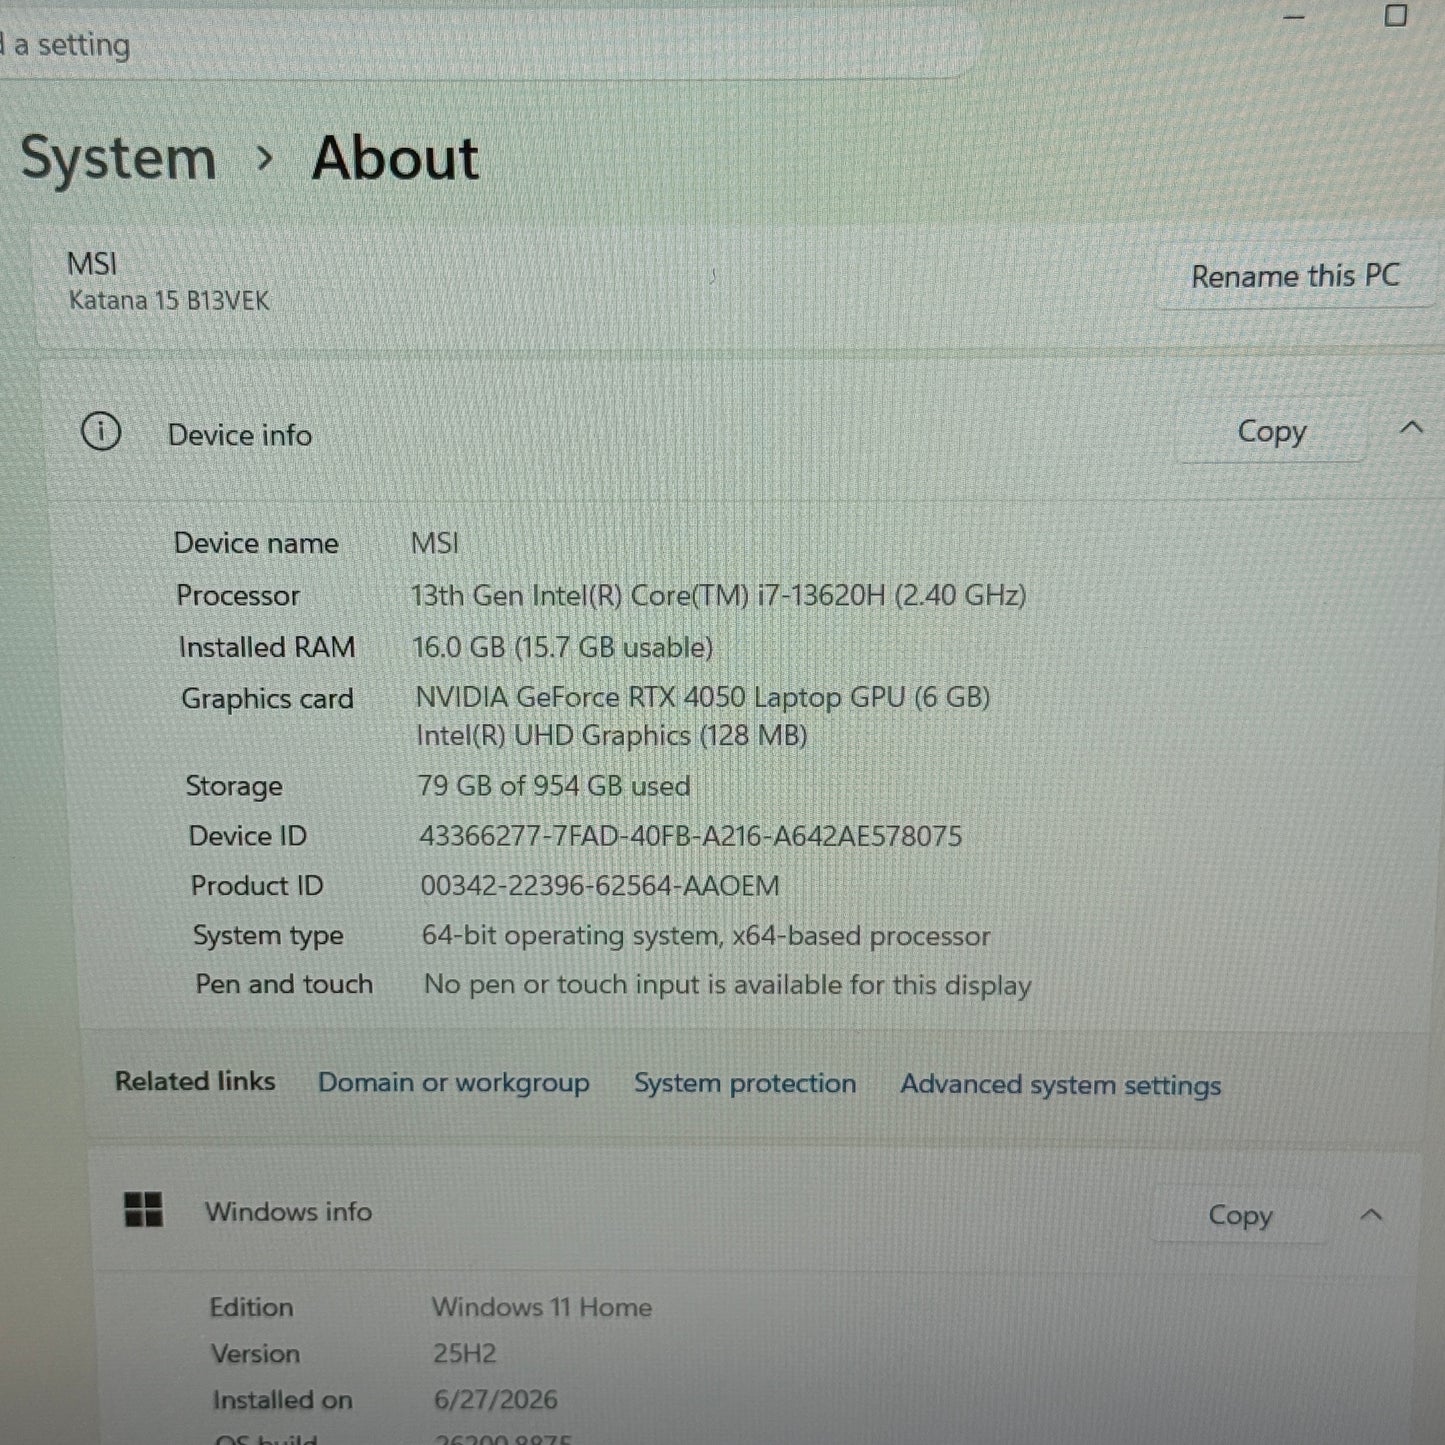
Task: Click the Device name label
Action: pos(256,543)
